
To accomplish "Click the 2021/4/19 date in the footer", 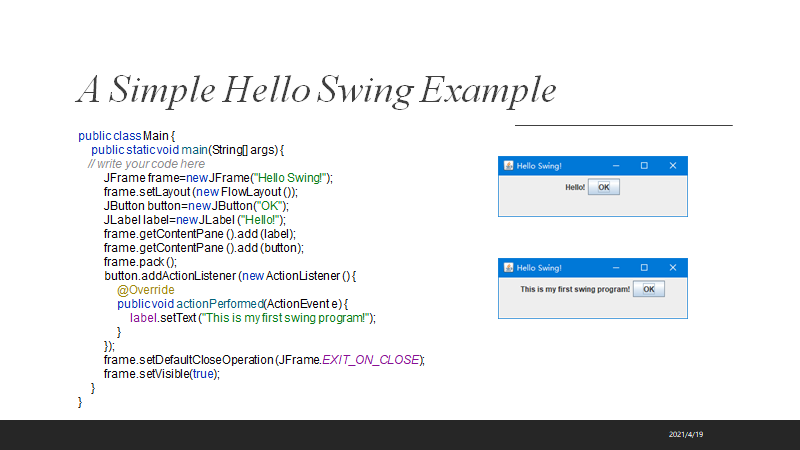I will (x=686, y=435).
